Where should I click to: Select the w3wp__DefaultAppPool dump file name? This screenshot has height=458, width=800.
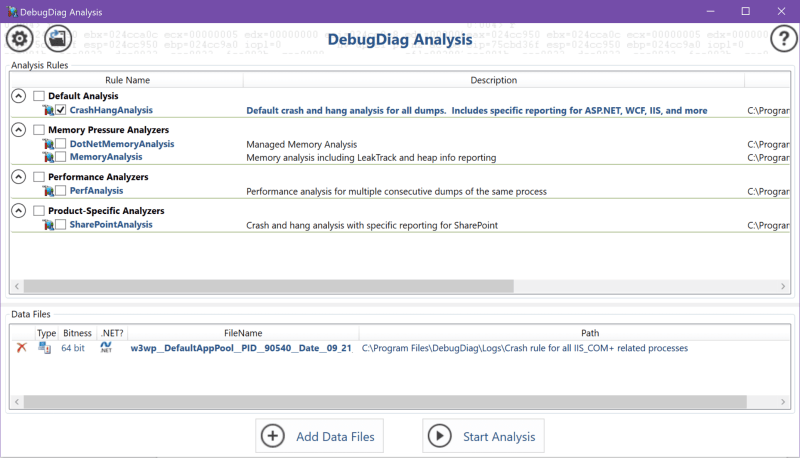[241, 348]
